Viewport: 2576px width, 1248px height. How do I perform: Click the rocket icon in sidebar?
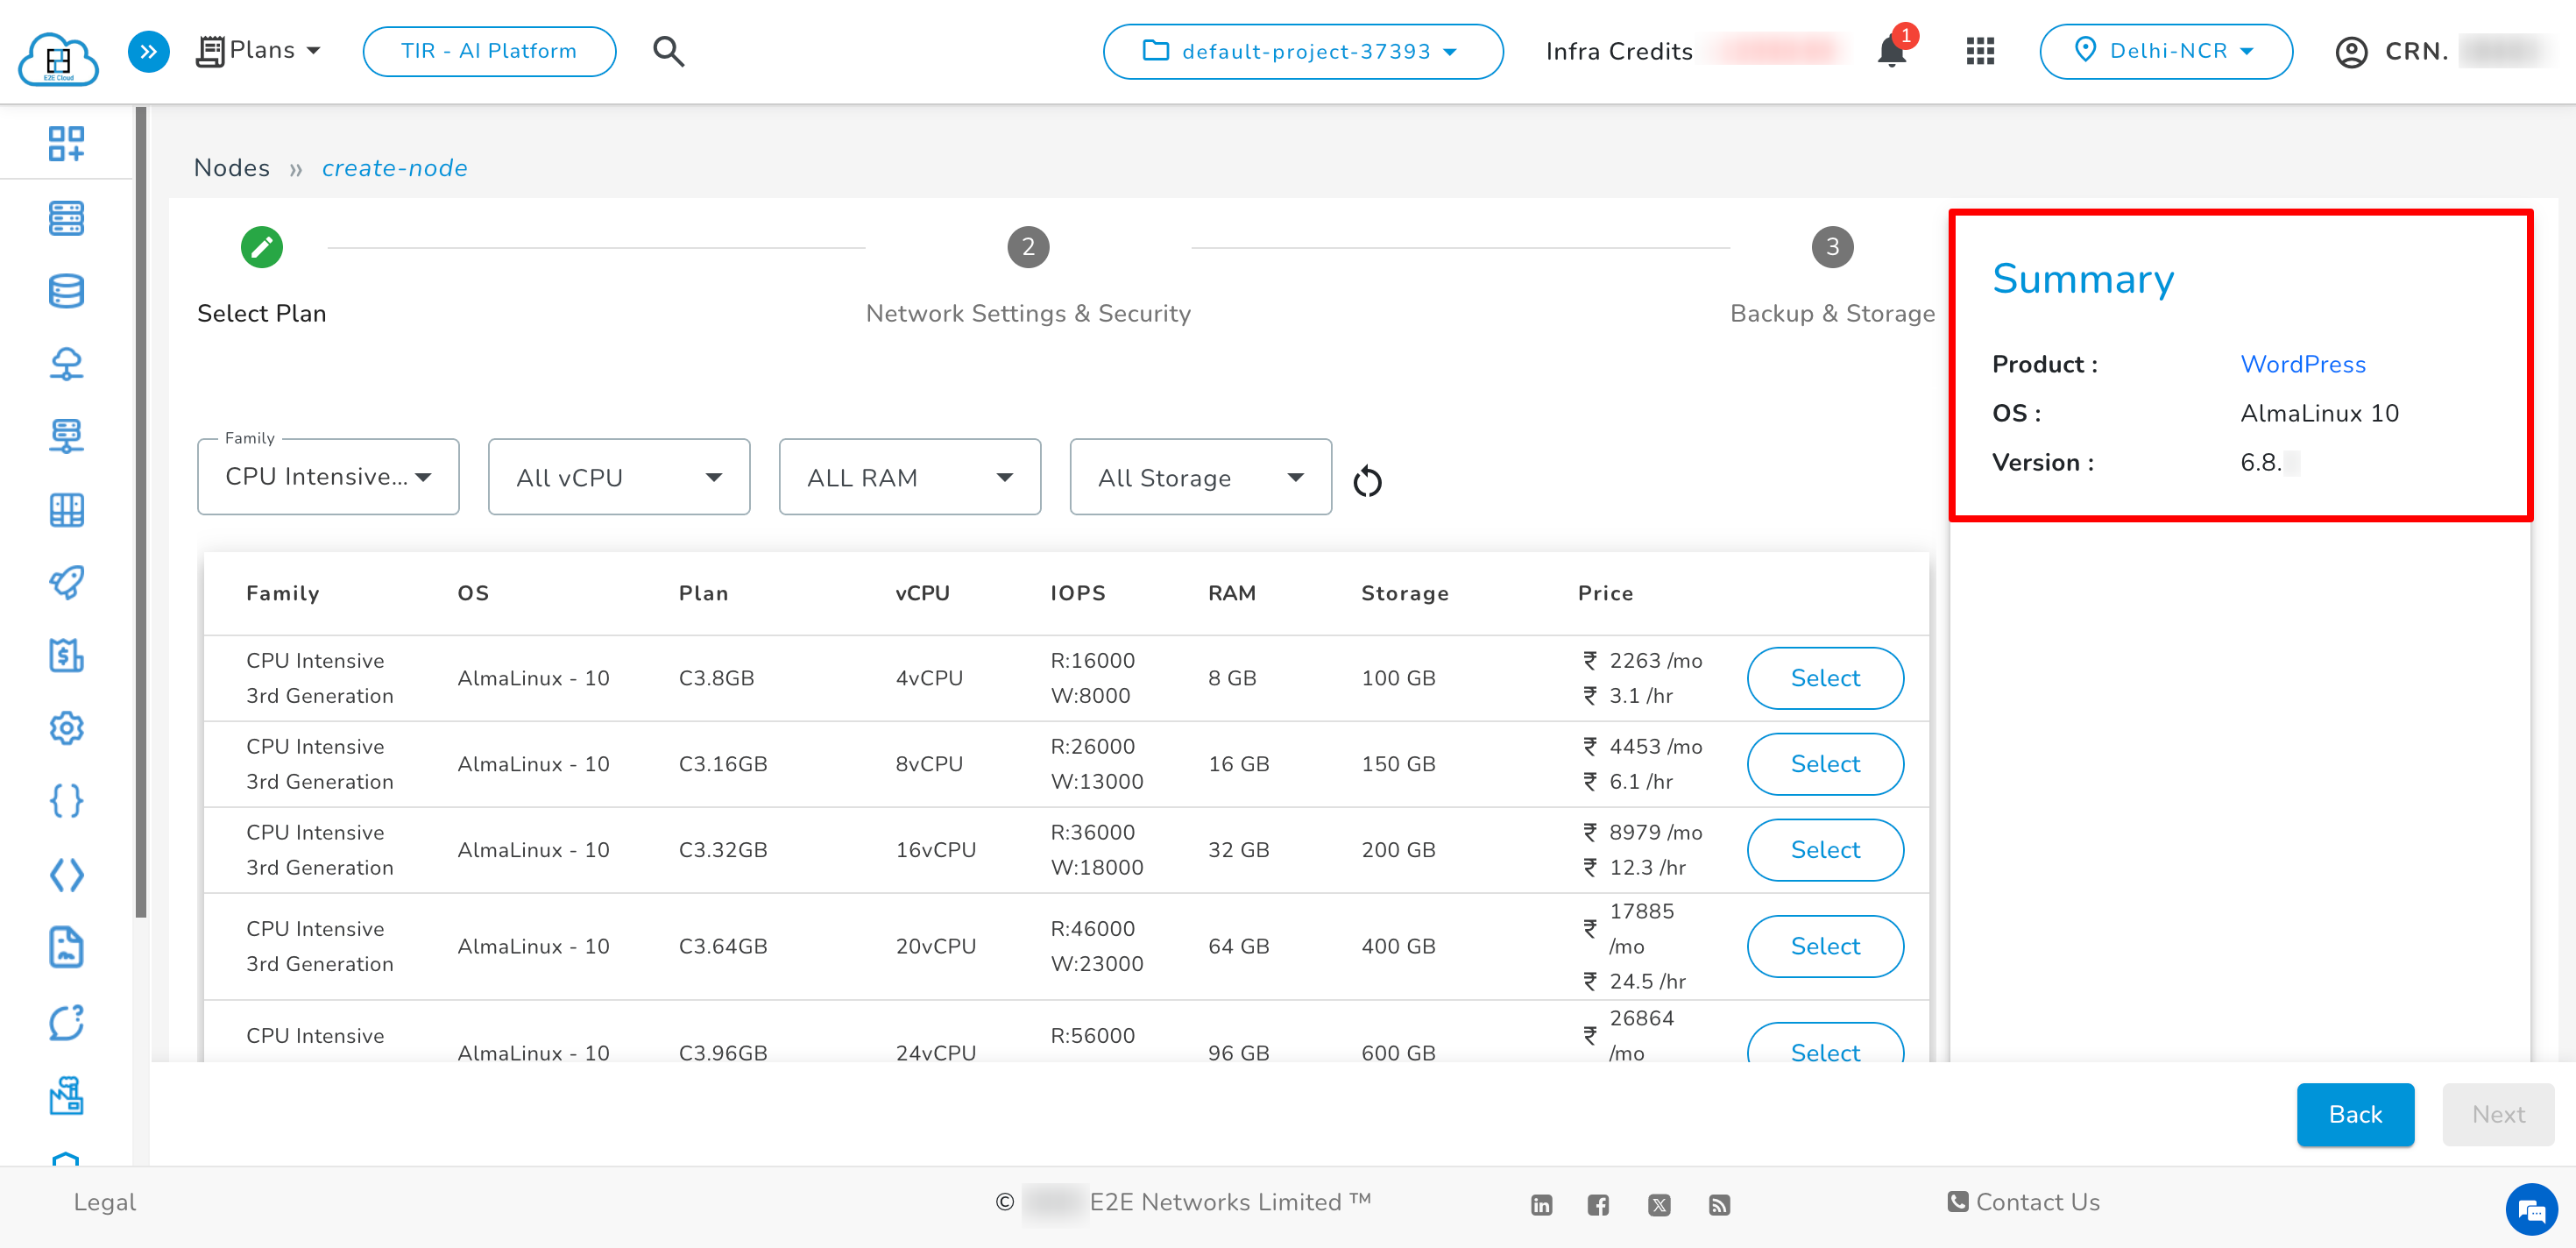pyautogui.click(x=66, y=582)
